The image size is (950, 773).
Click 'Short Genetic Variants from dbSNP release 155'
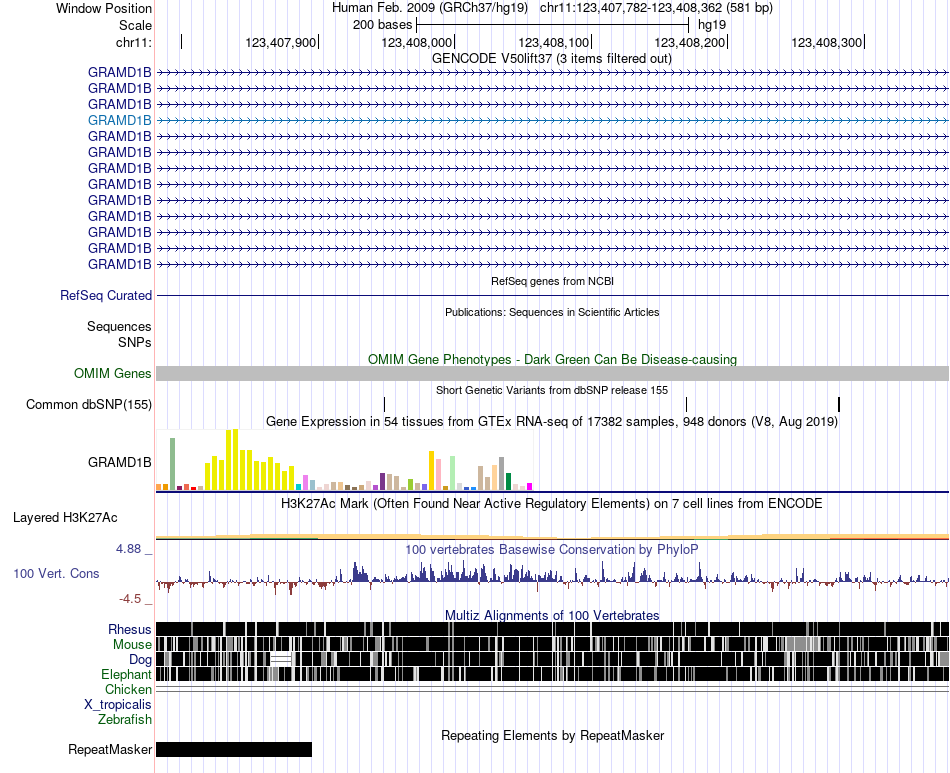[552, 391]
